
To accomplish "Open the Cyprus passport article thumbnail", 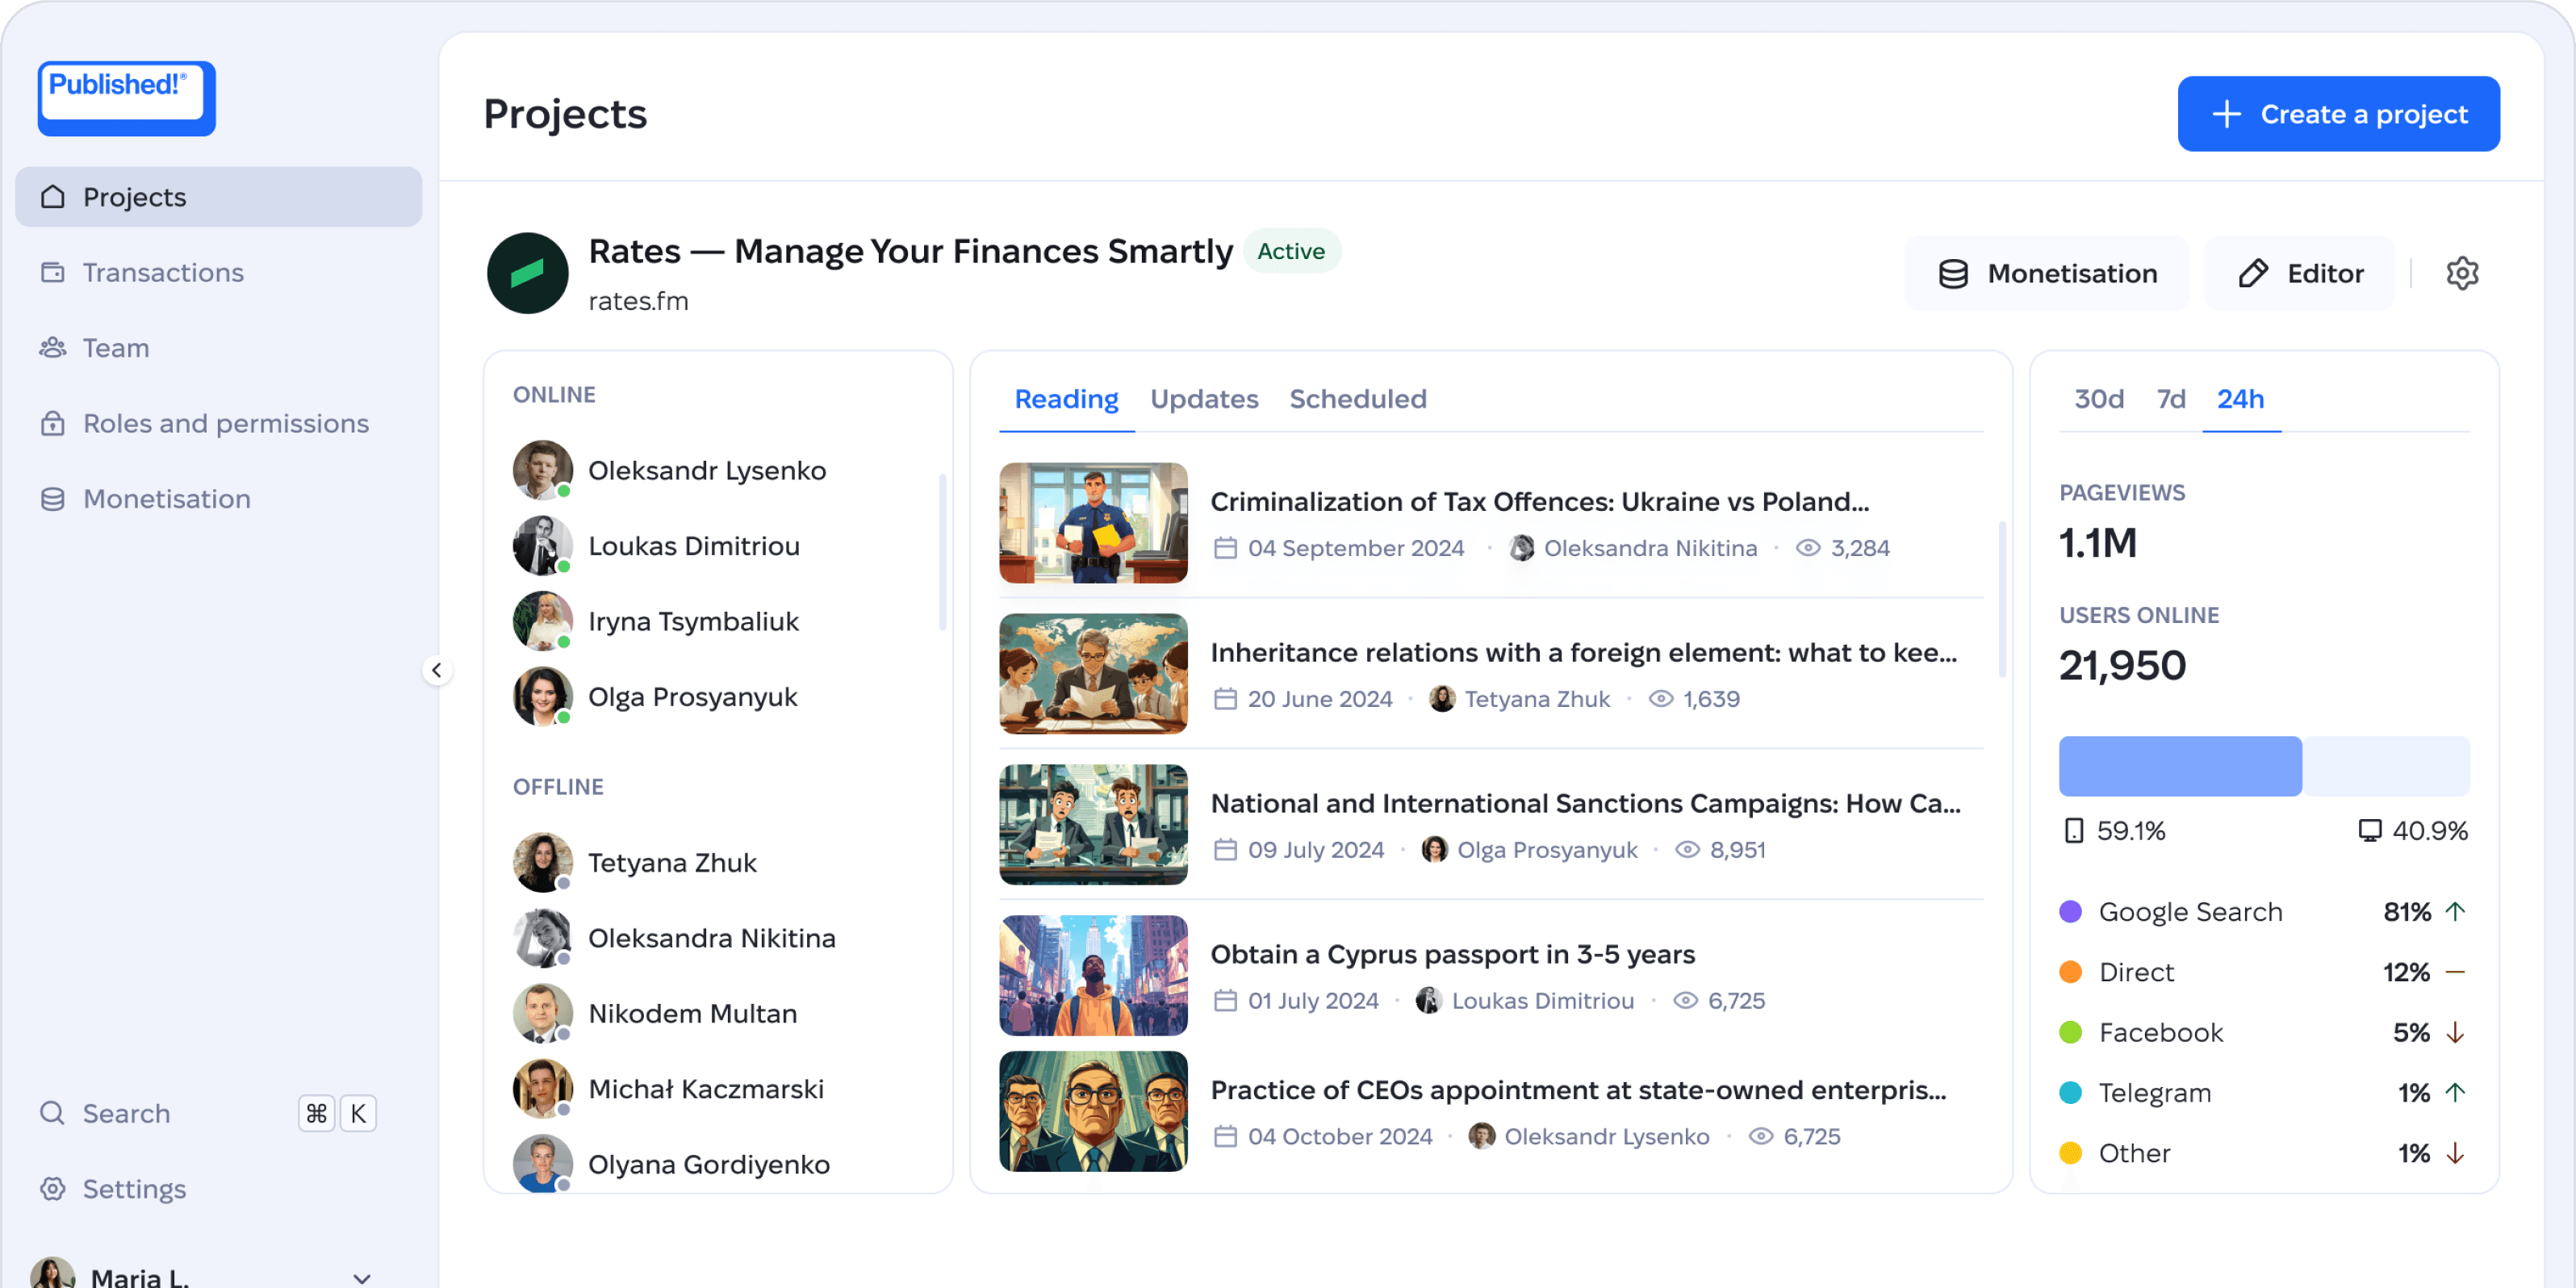I will [x=1093, y=975].
